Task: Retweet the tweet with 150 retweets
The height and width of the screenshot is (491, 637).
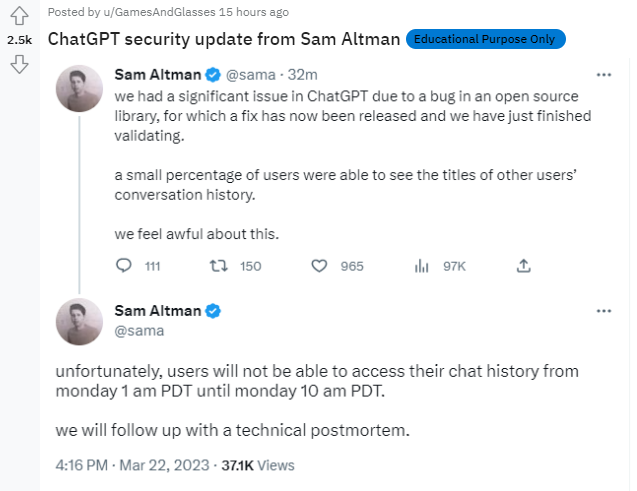Action: pyautogui.click(x=219, y=266)
